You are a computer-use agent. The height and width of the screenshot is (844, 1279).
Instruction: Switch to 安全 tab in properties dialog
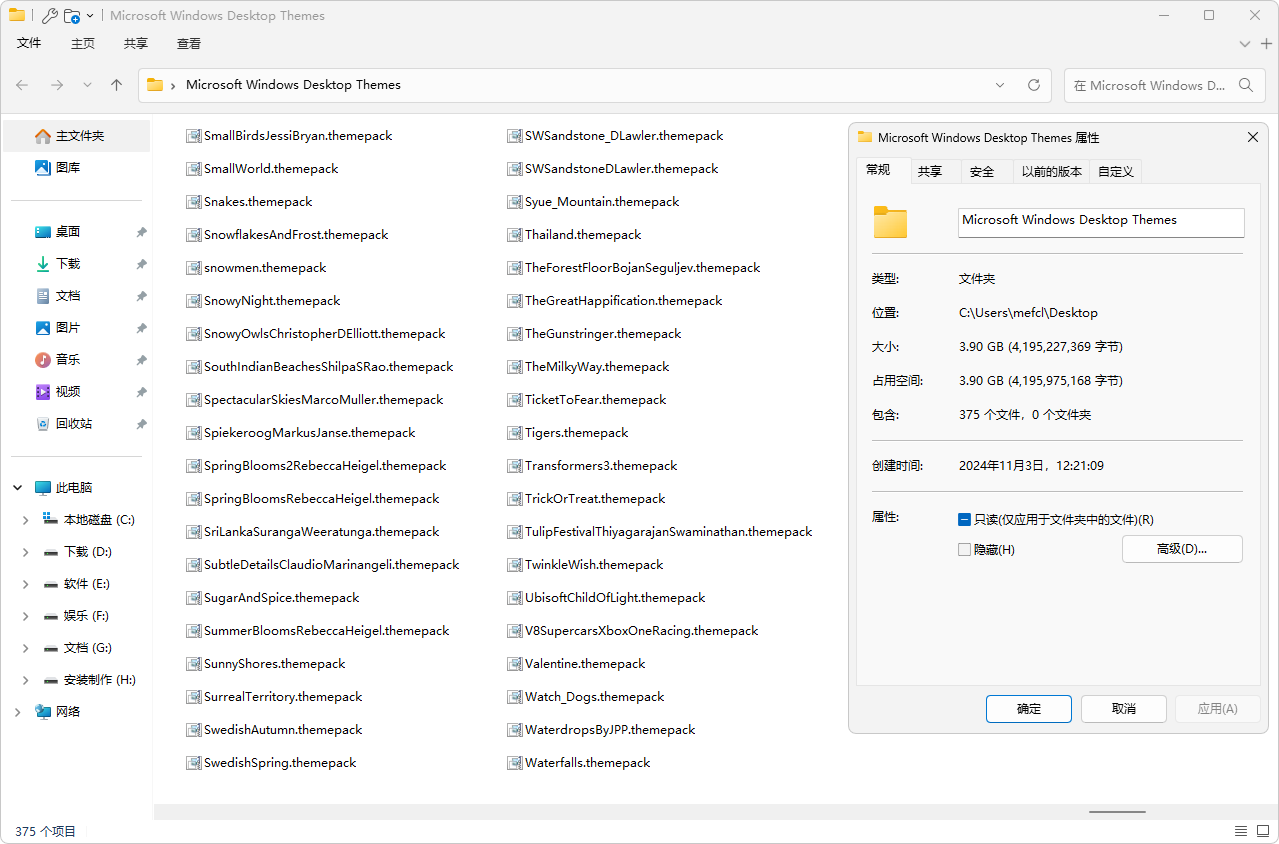982,171
